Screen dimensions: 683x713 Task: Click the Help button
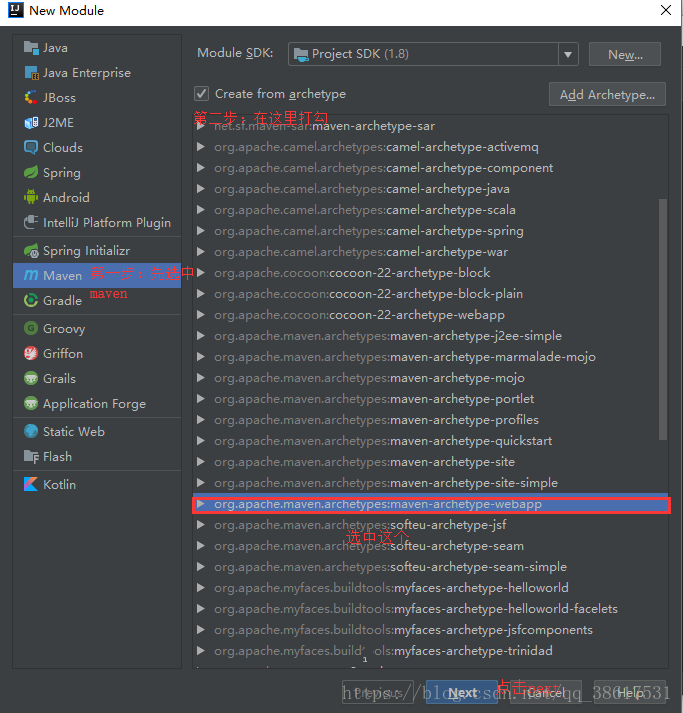630,693
